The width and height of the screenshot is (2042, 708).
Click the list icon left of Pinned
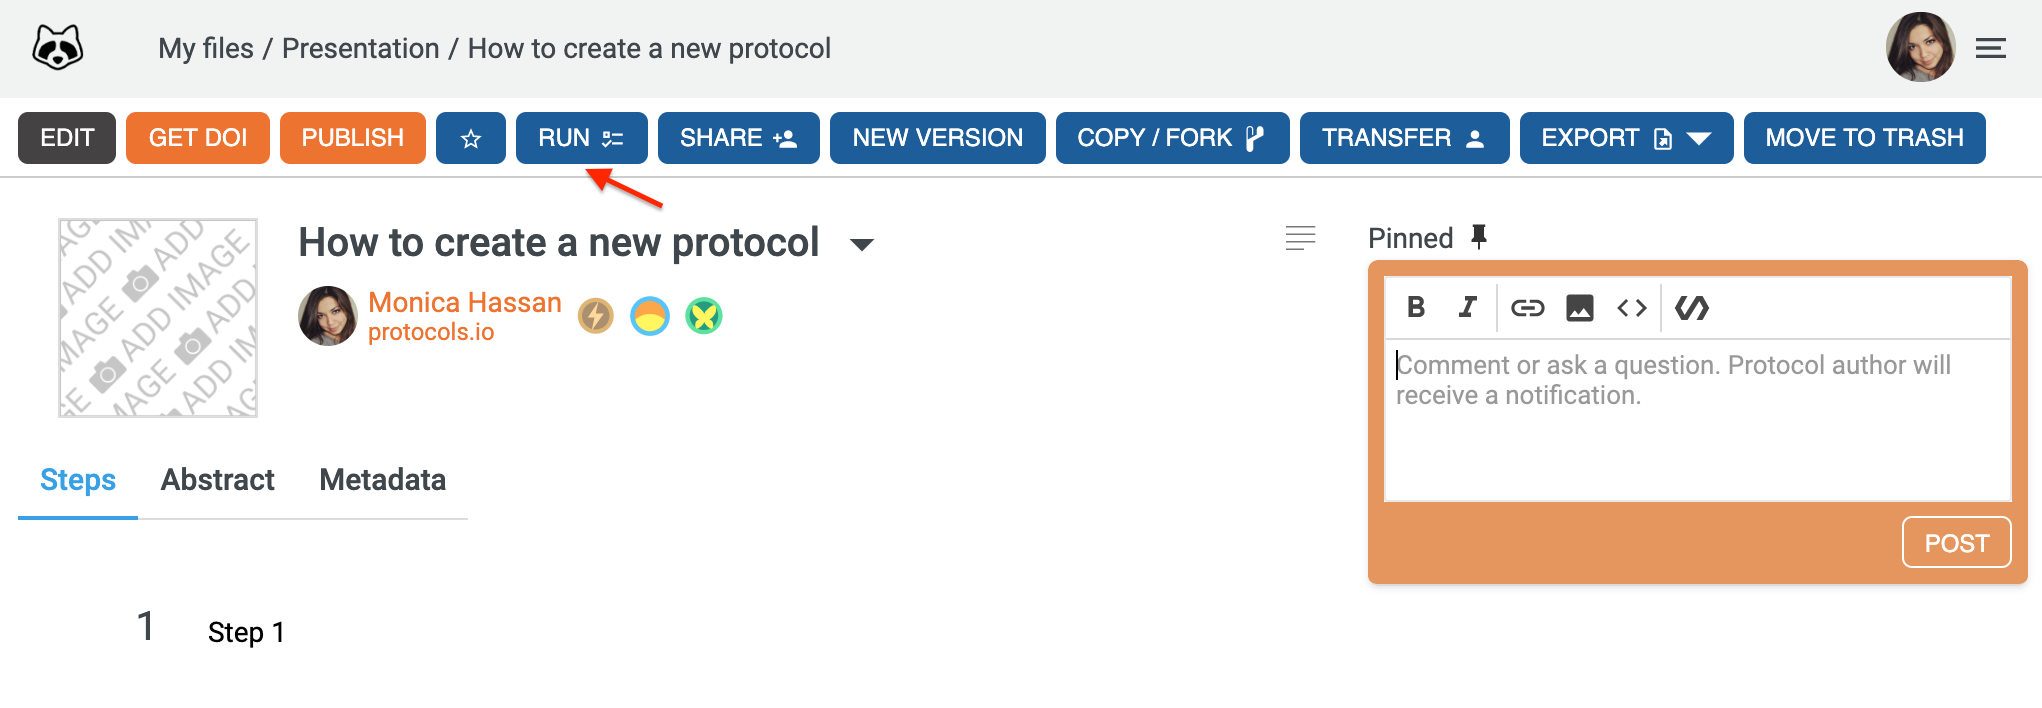click(x=1300, y=238)
